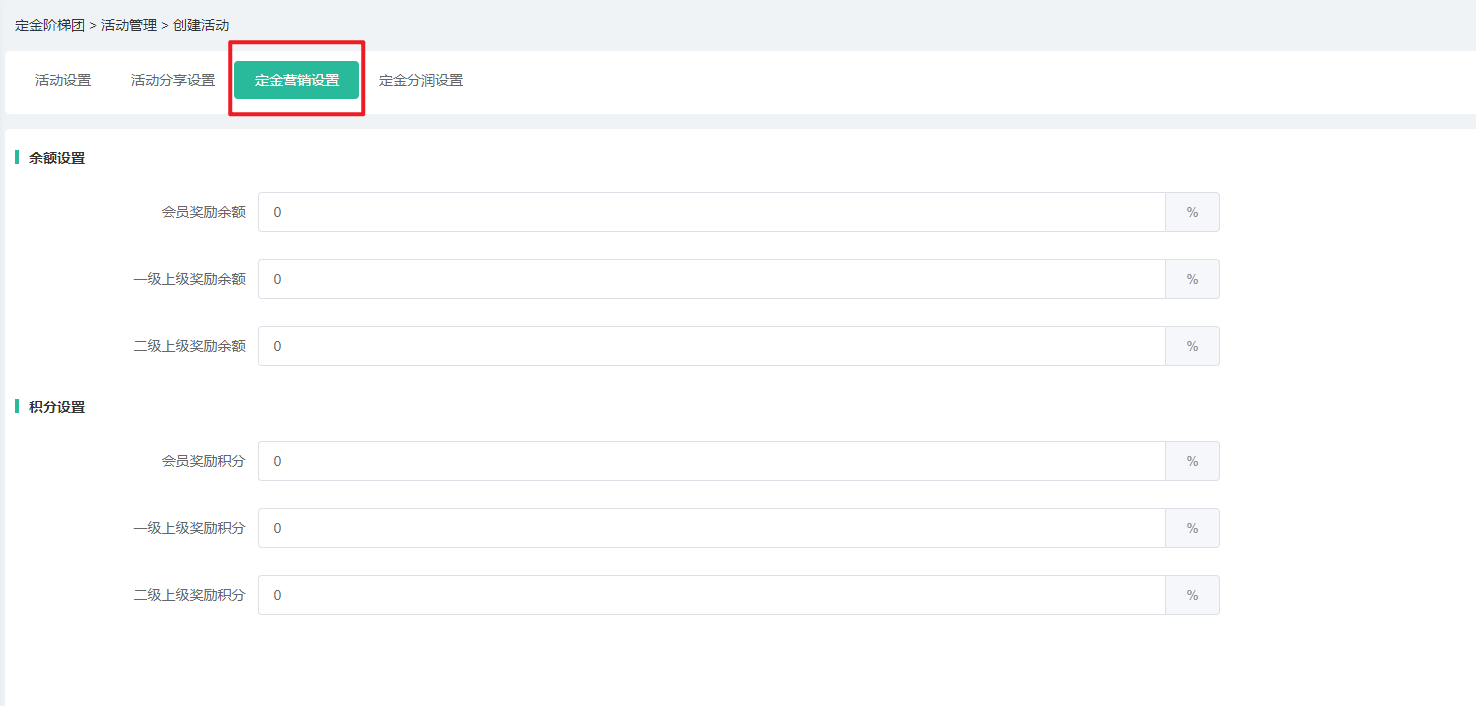Open the 活动分享设置 tab

[173, 80]
